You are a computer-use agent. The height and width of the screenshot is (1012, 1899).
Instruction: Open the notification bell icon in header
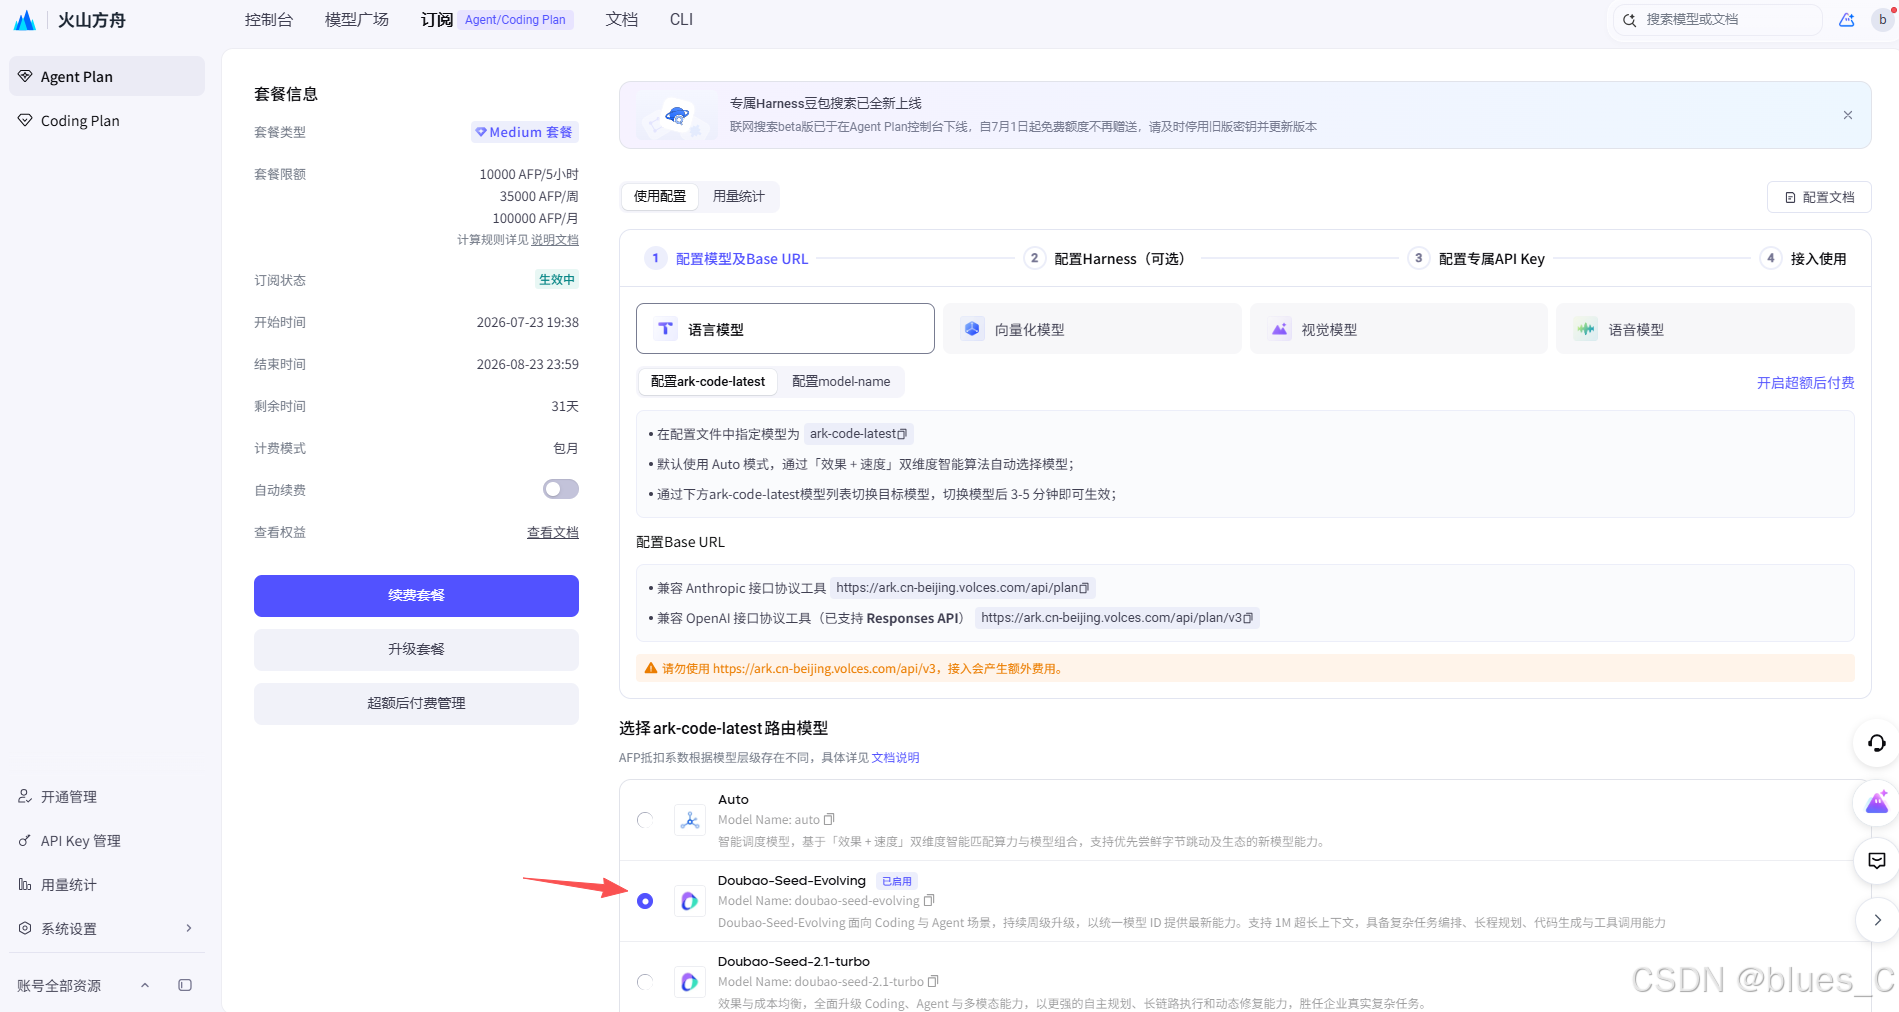click(1847, 20)
